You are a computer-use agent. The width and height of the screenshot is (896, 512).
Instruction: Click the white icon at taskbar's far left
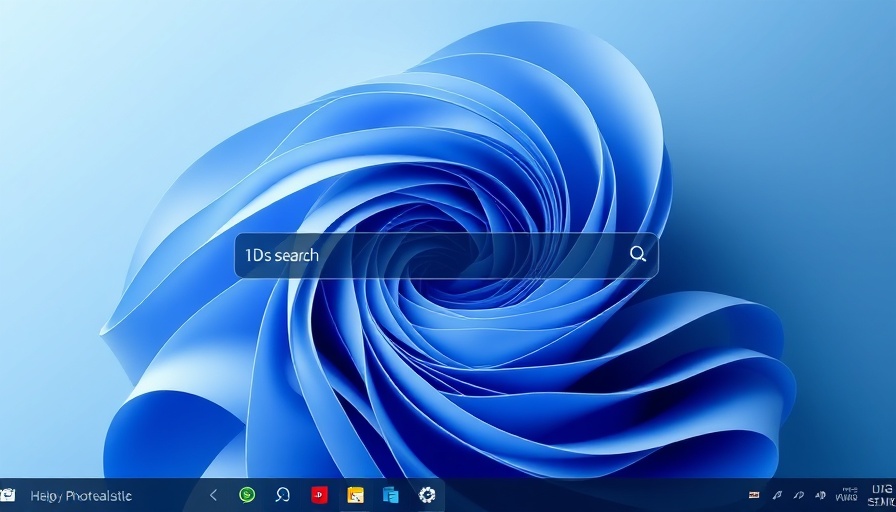[x=7, y=495]
